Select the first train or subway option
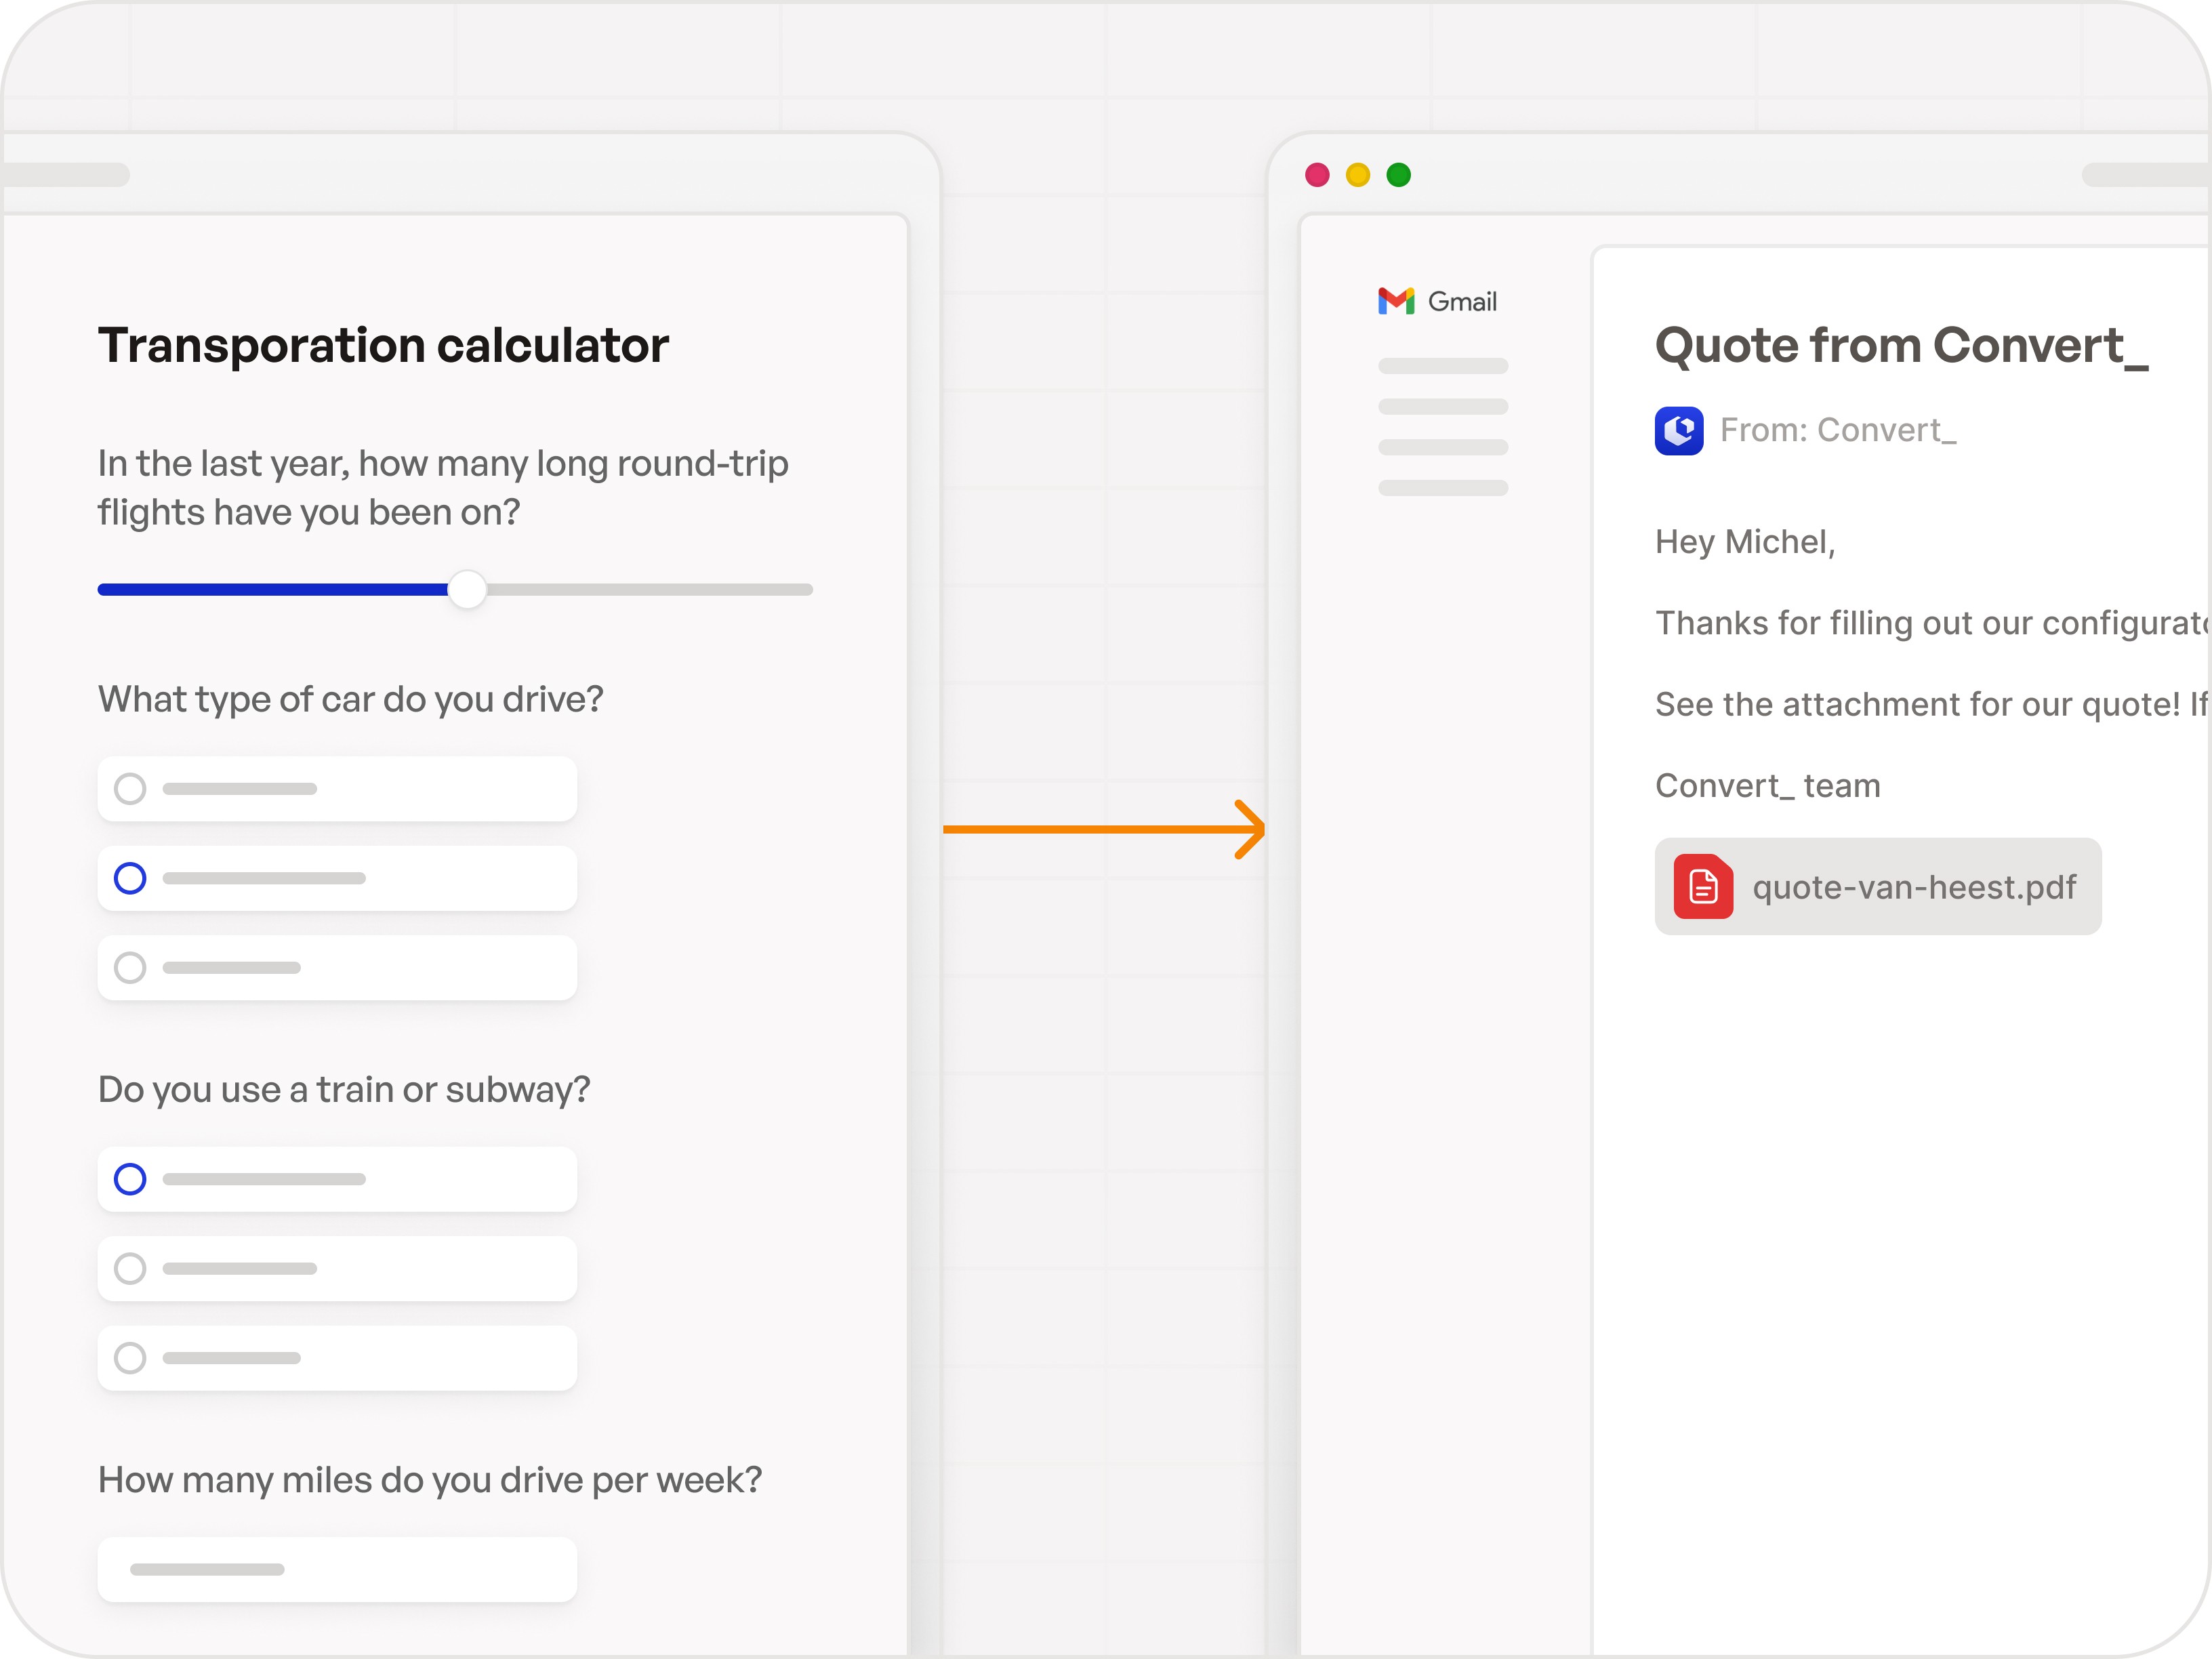This screenshot has height=1659, width=2212. (x=130, y=1179)
